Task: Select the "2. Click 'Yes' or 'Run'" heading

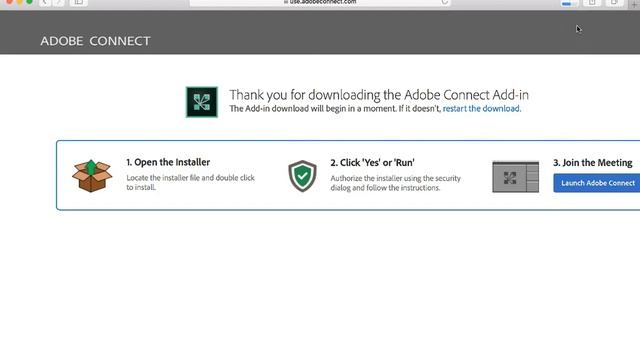Action: (372, 162)
